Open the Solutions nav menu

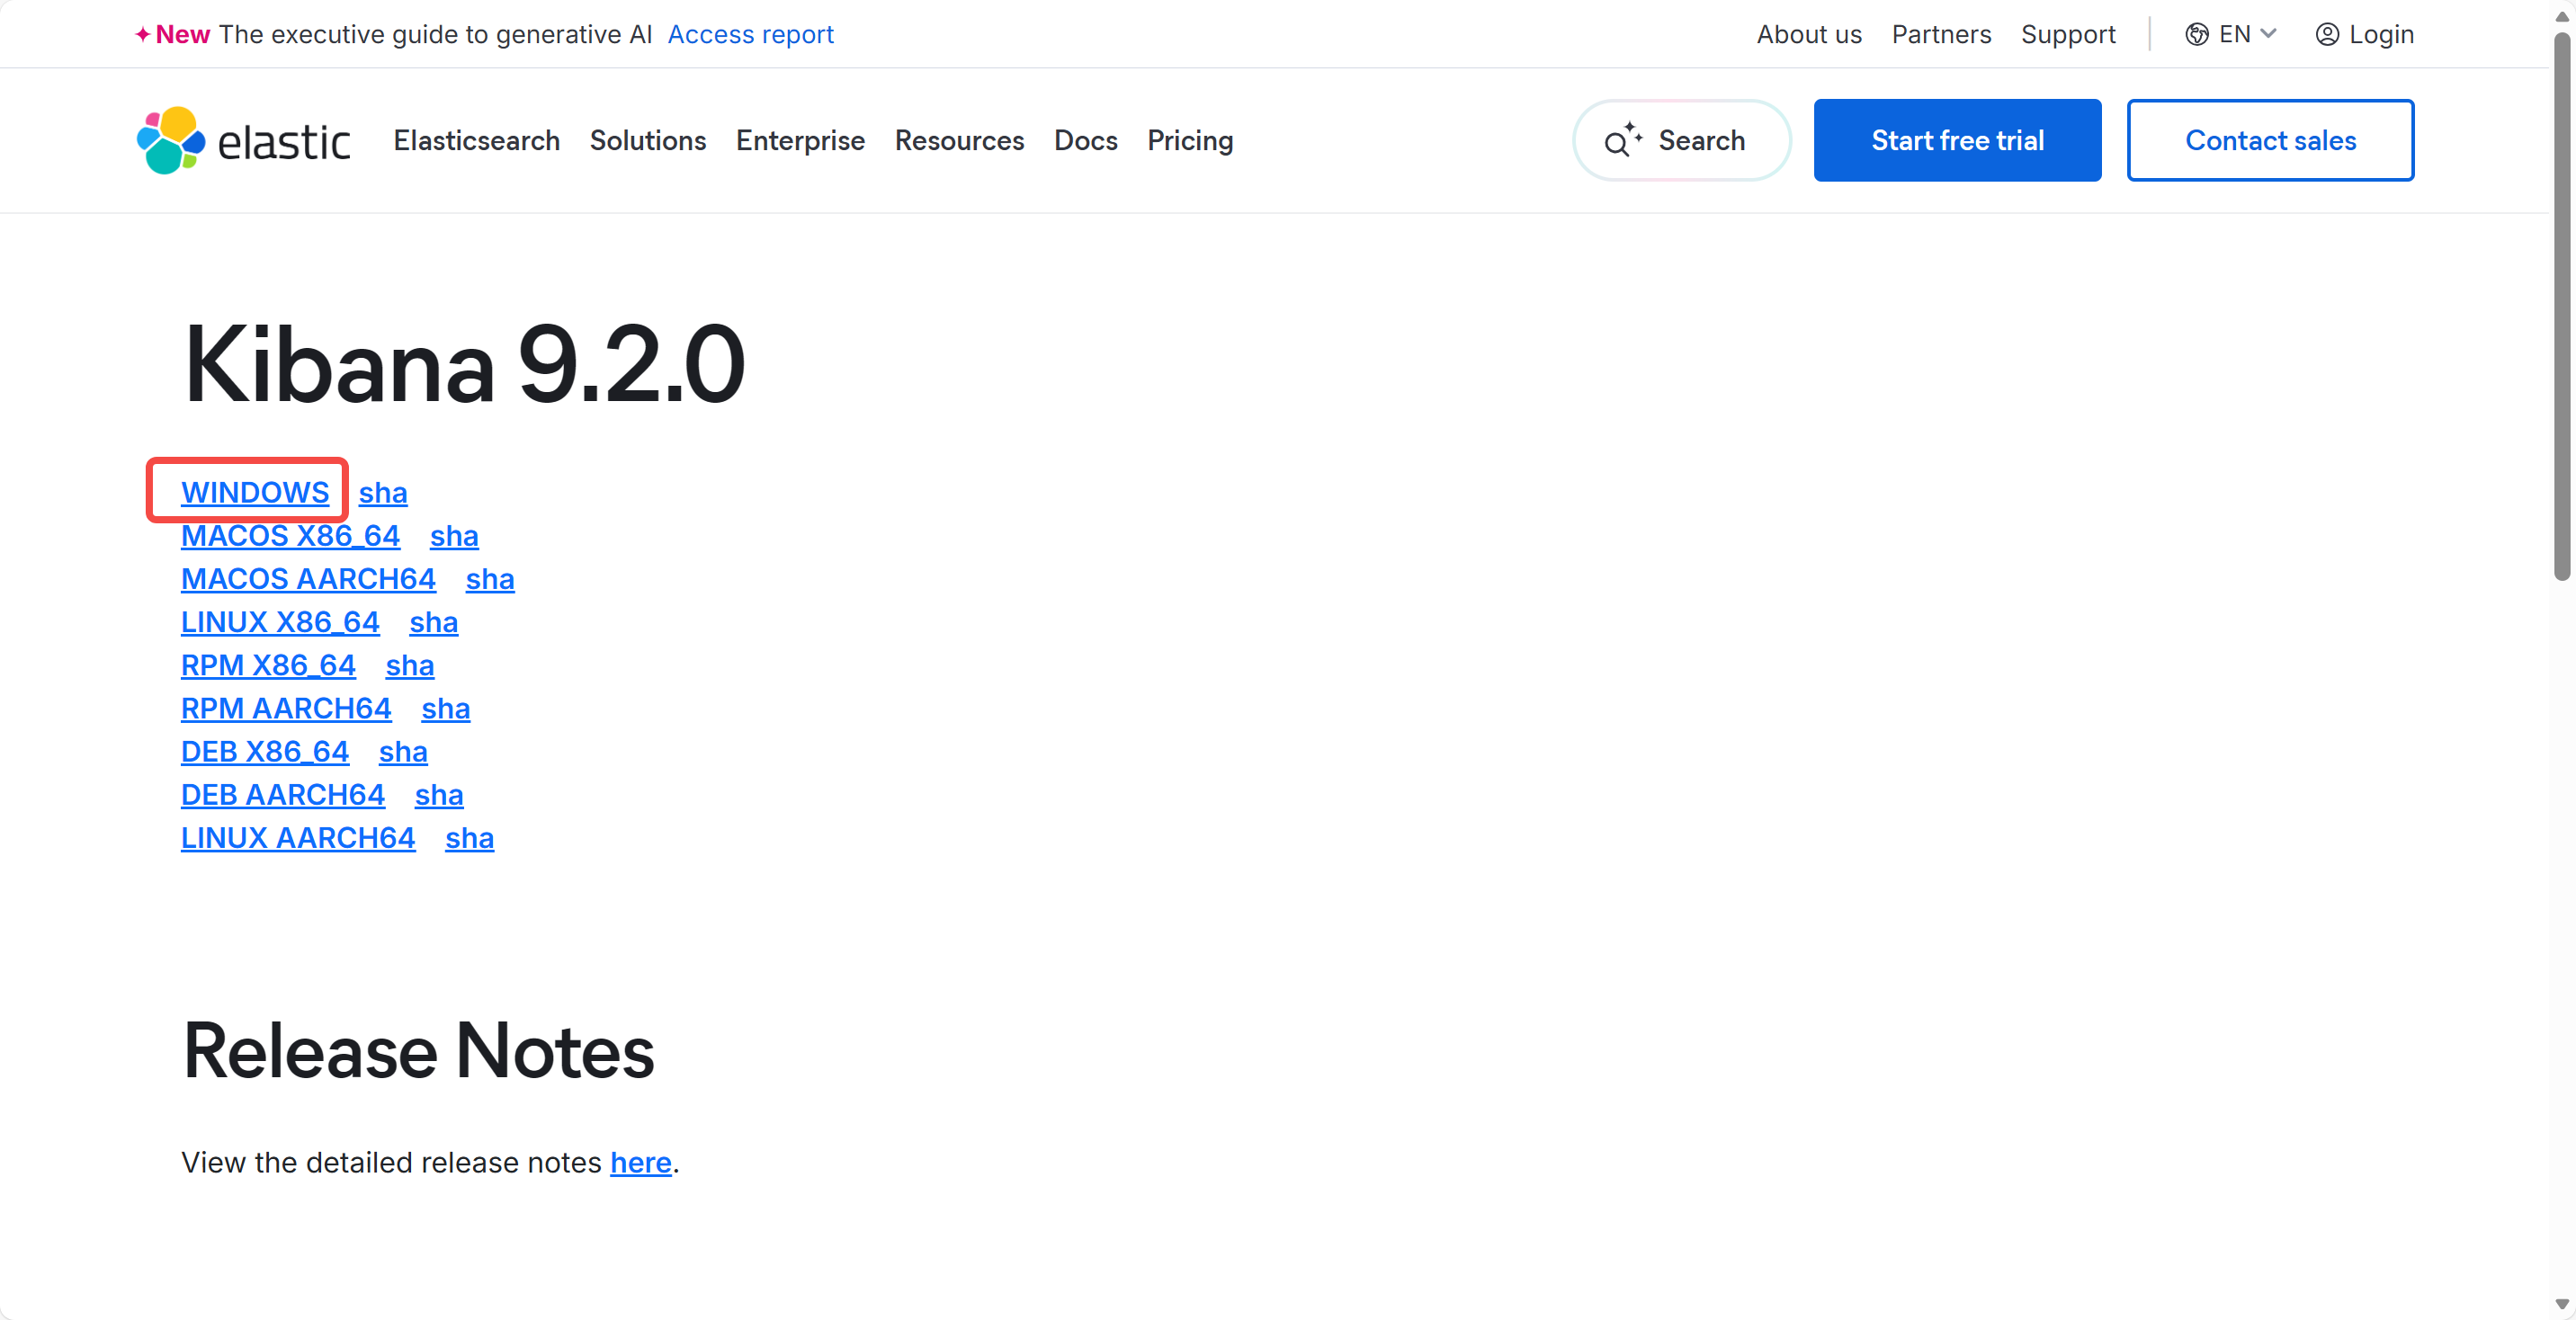point(648,141)
